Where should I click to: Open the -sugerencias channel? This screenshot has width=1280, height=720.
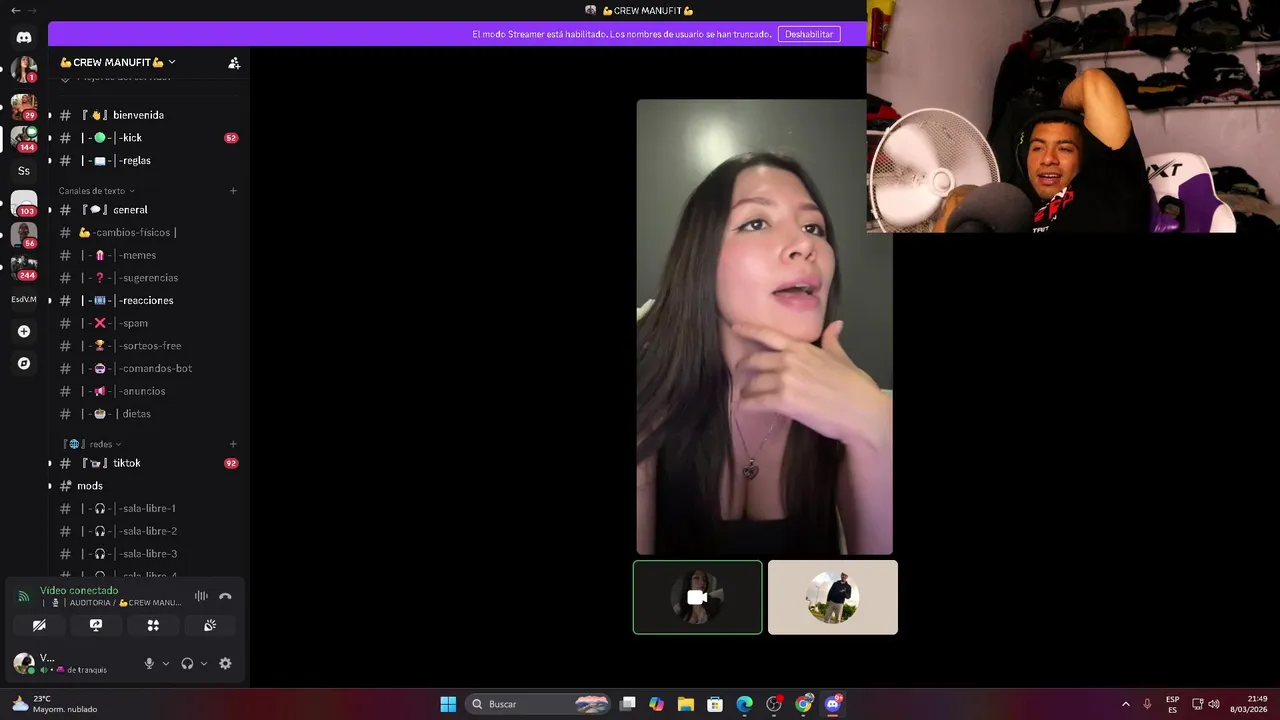(x=148, y=278)
